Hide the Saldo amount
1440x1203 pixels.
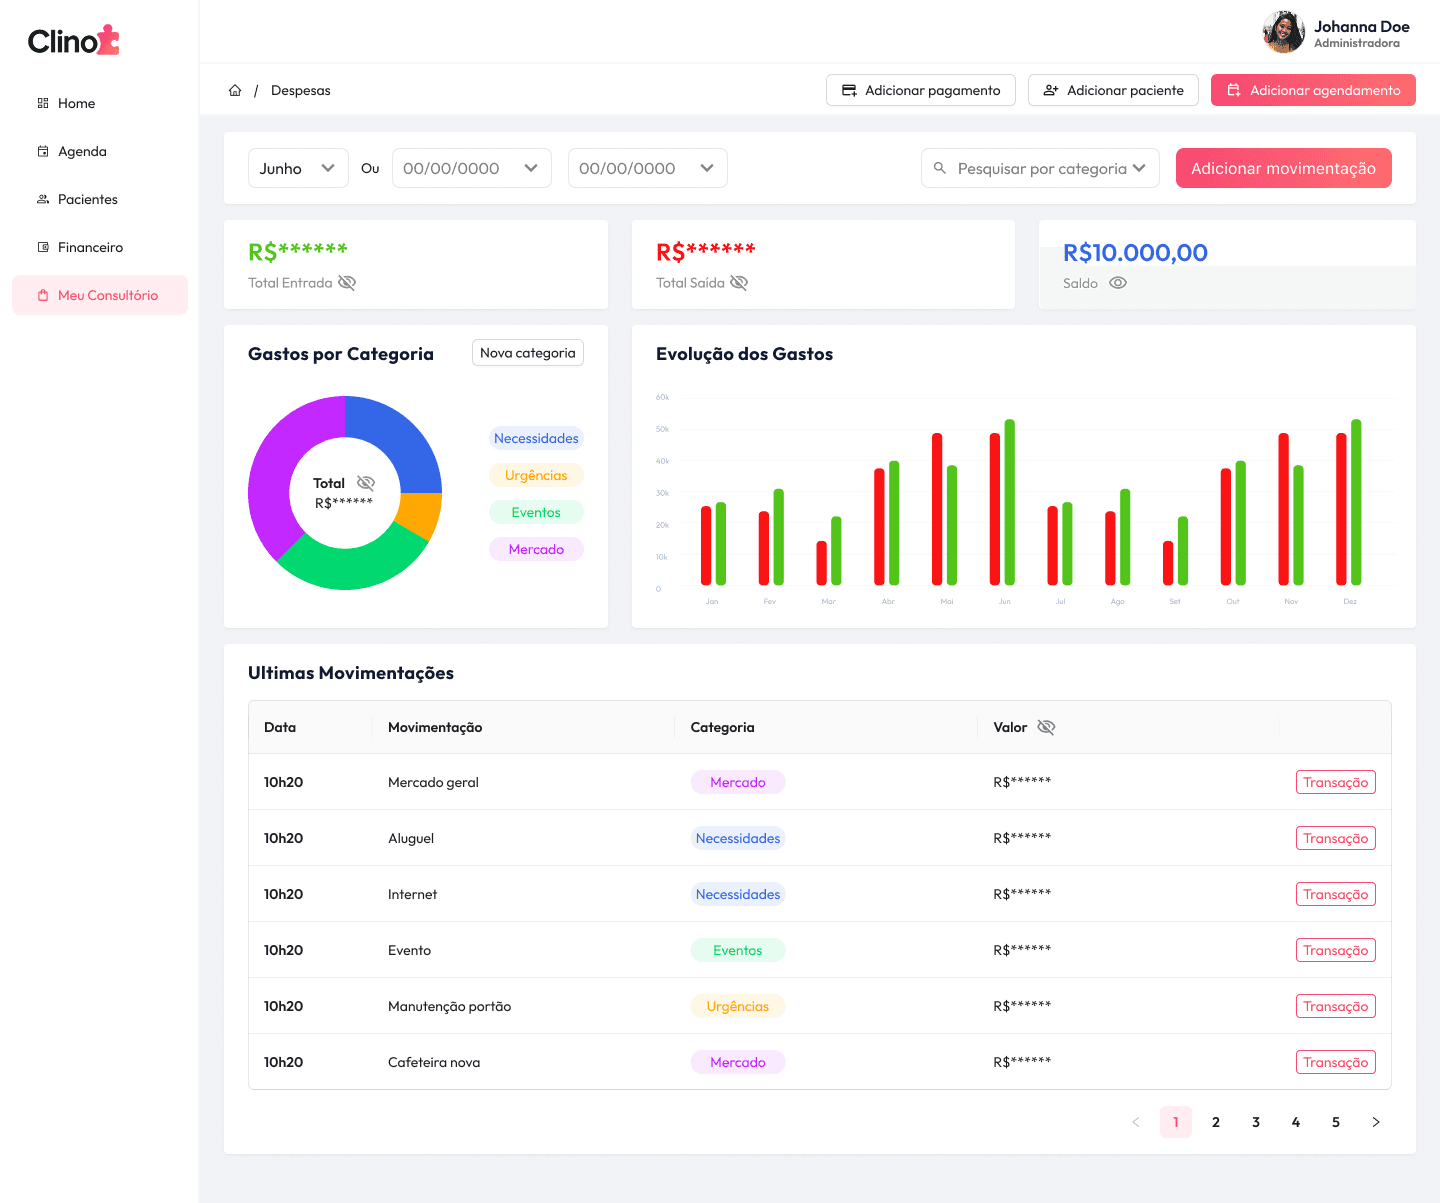pyautogui.click(x=1117, y=283)
